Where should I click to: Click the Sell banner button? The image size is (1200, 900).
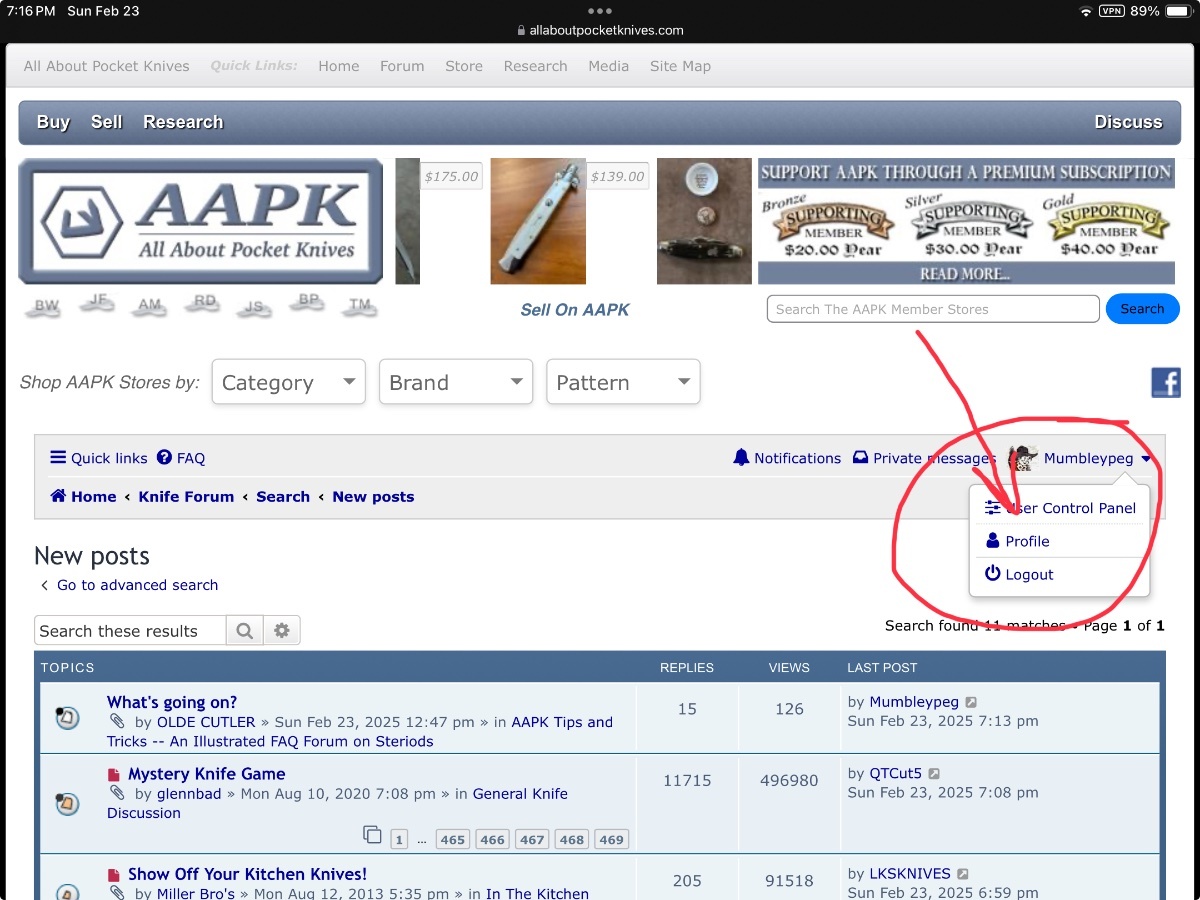pyautogui.click(x=106, y=122)
